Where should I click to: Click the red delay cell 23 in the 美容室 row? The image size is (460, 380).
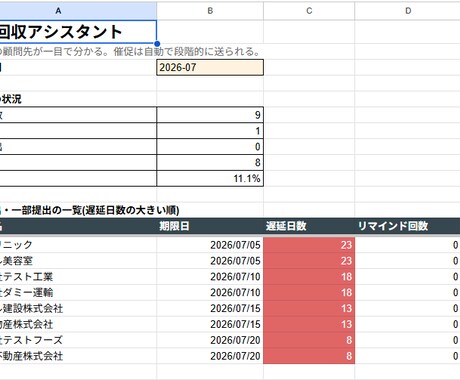(x=309, y=261)
